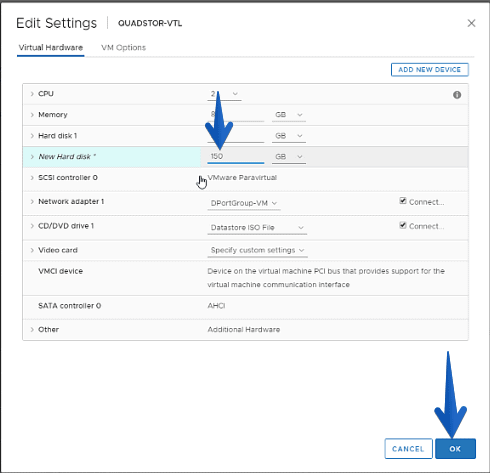Open the CPU count dropdown
This screenshot has height=473, width=490.
pyautogui.click(x=224, y=94)
